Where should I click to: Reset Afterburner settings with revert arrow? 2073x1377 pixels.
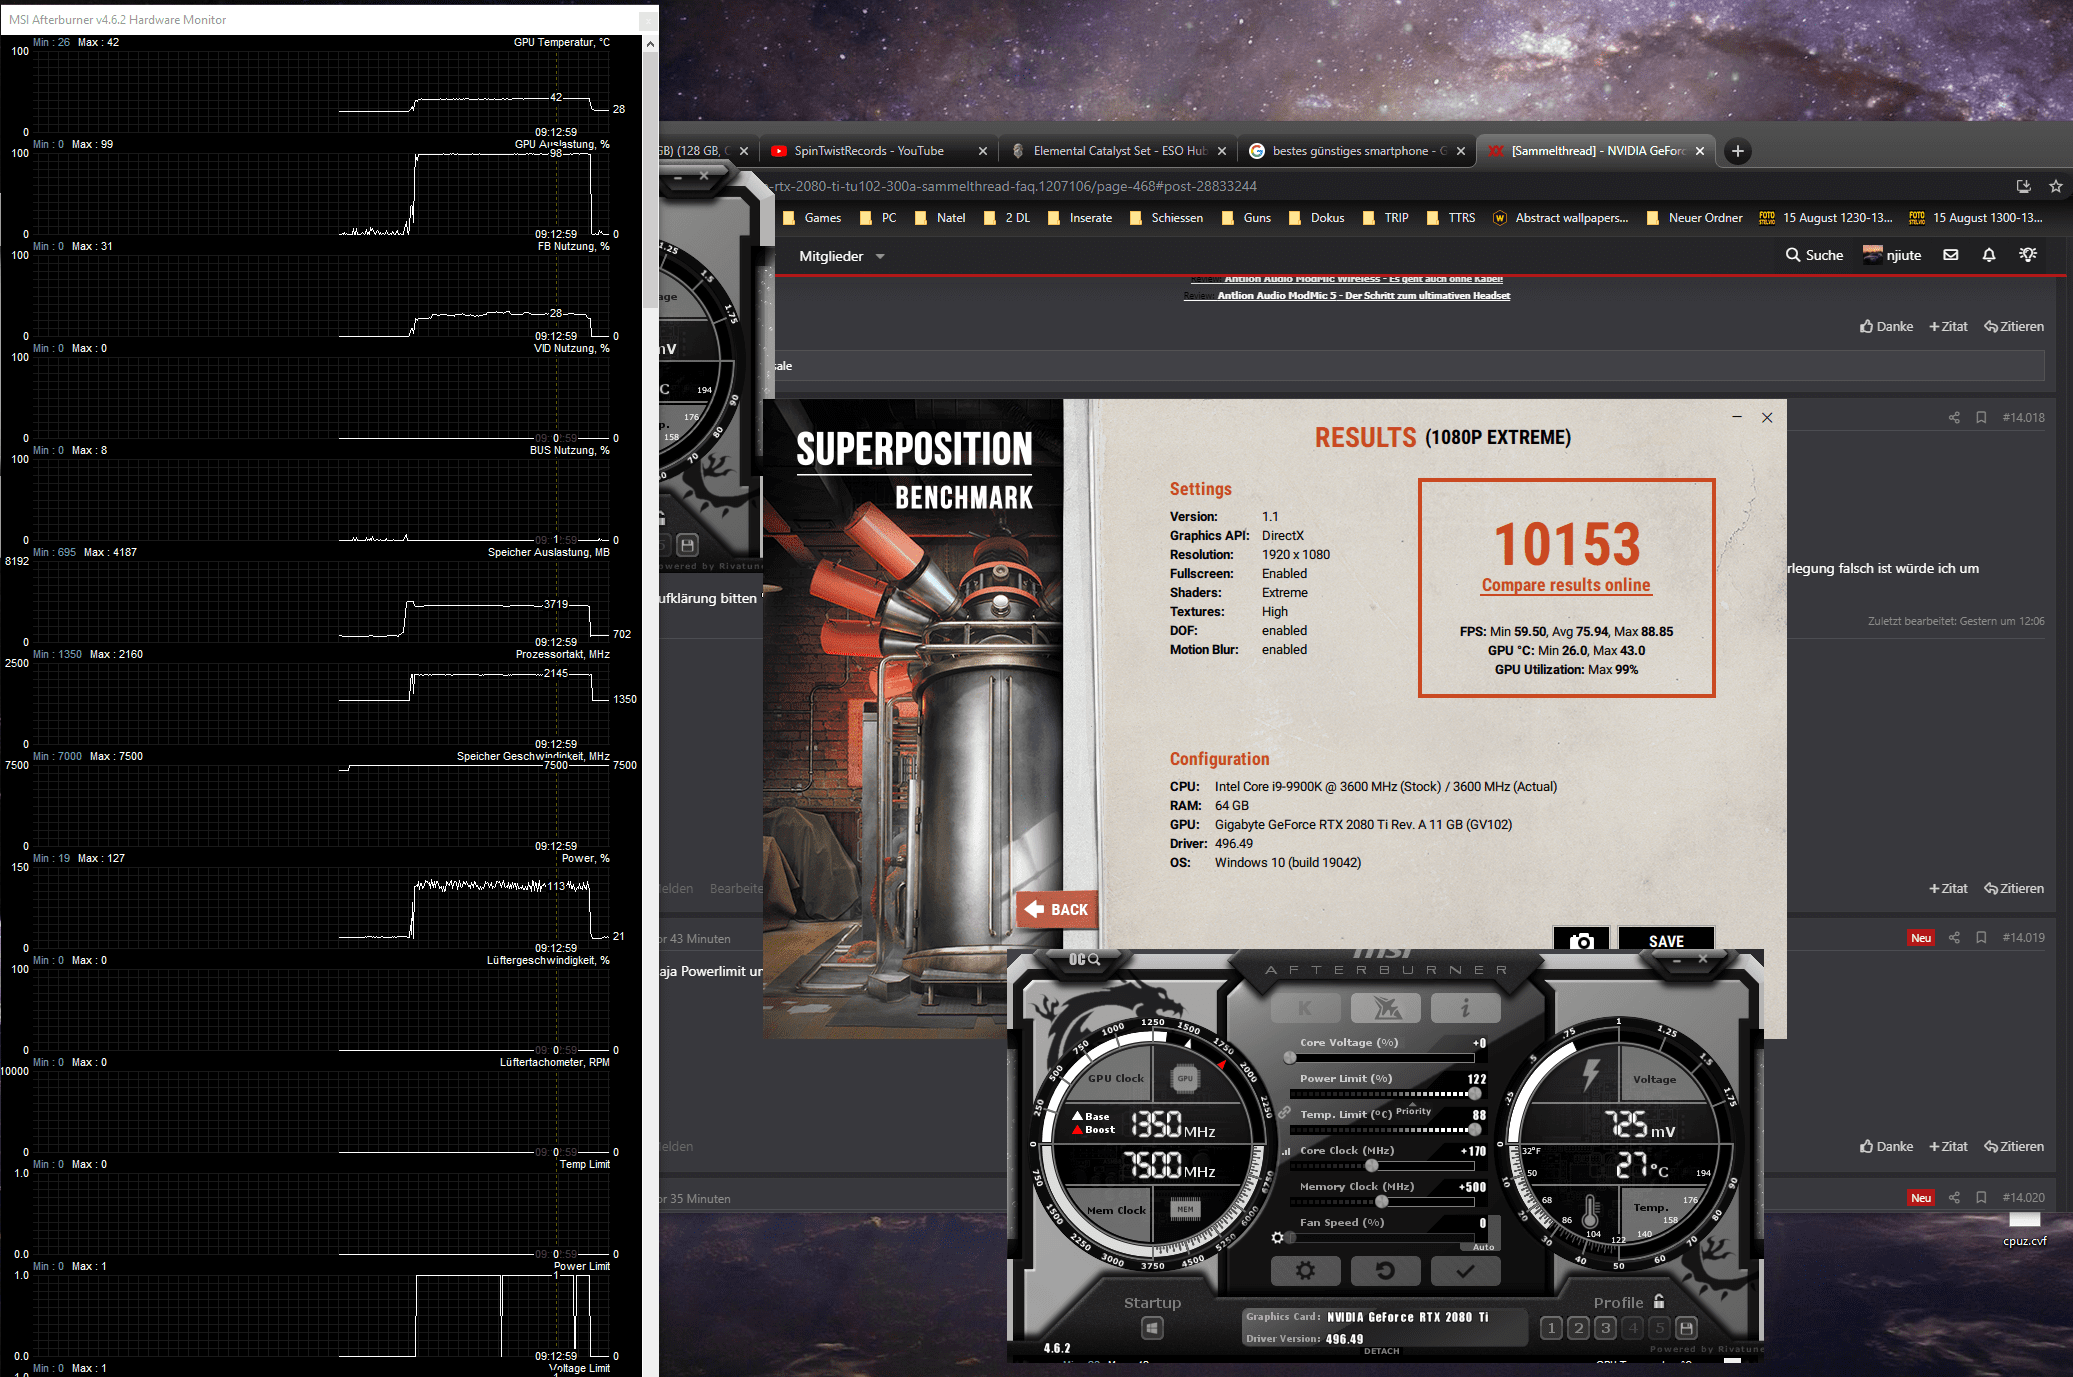1385,1271
